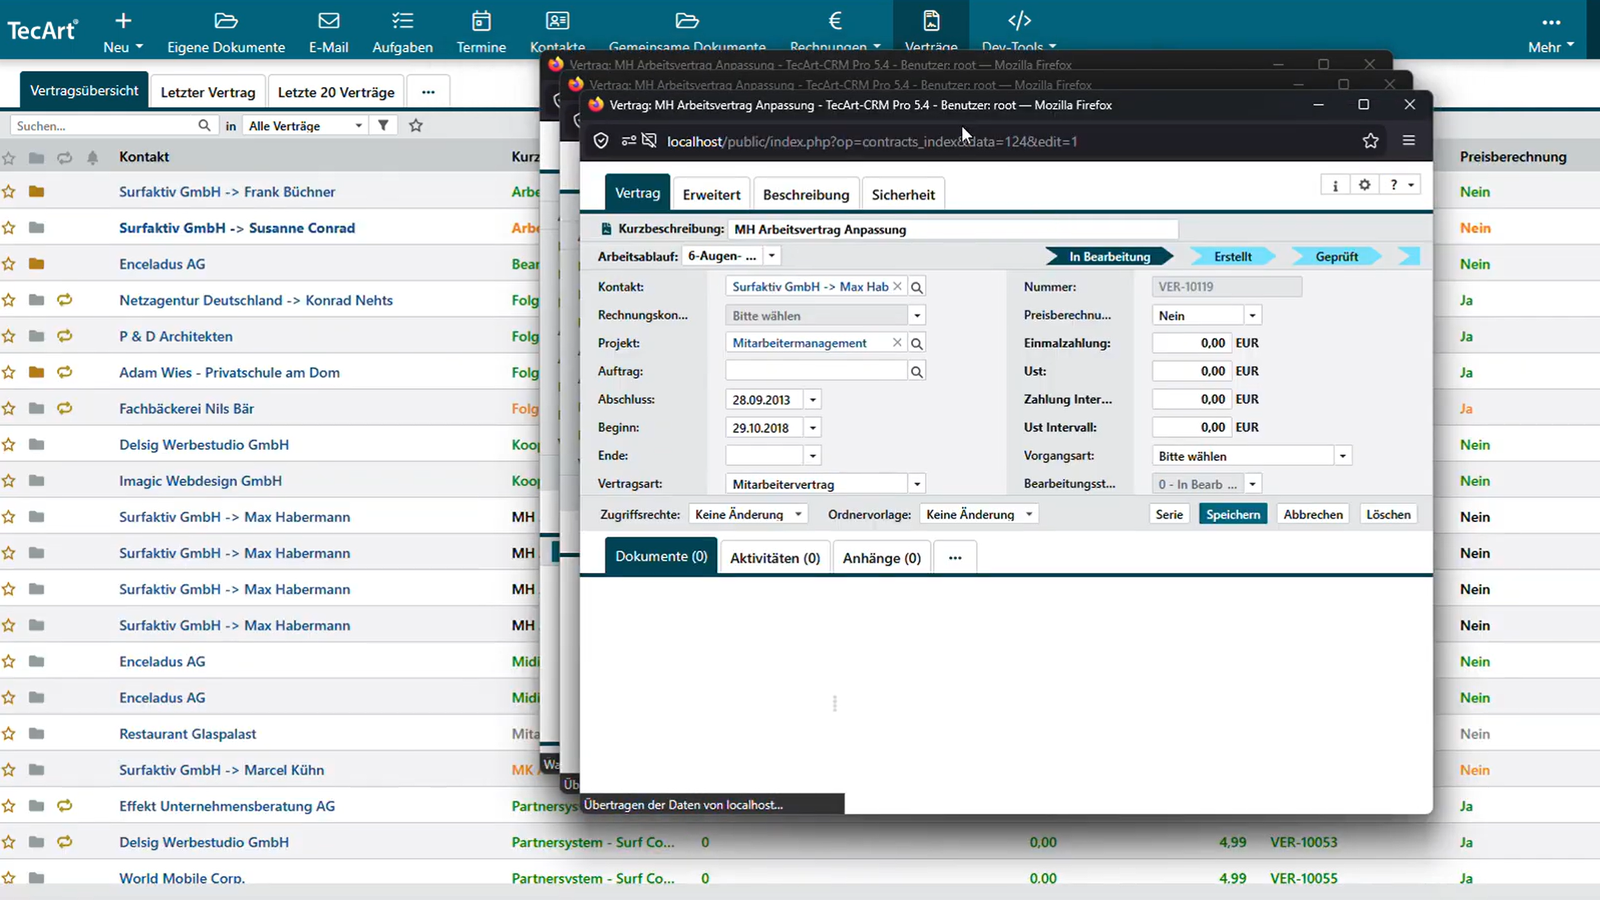
Task: Toggle favorite star for Delsig Werbestudio GmbH Partnersystem row
Action: click(x=9, y=842)
